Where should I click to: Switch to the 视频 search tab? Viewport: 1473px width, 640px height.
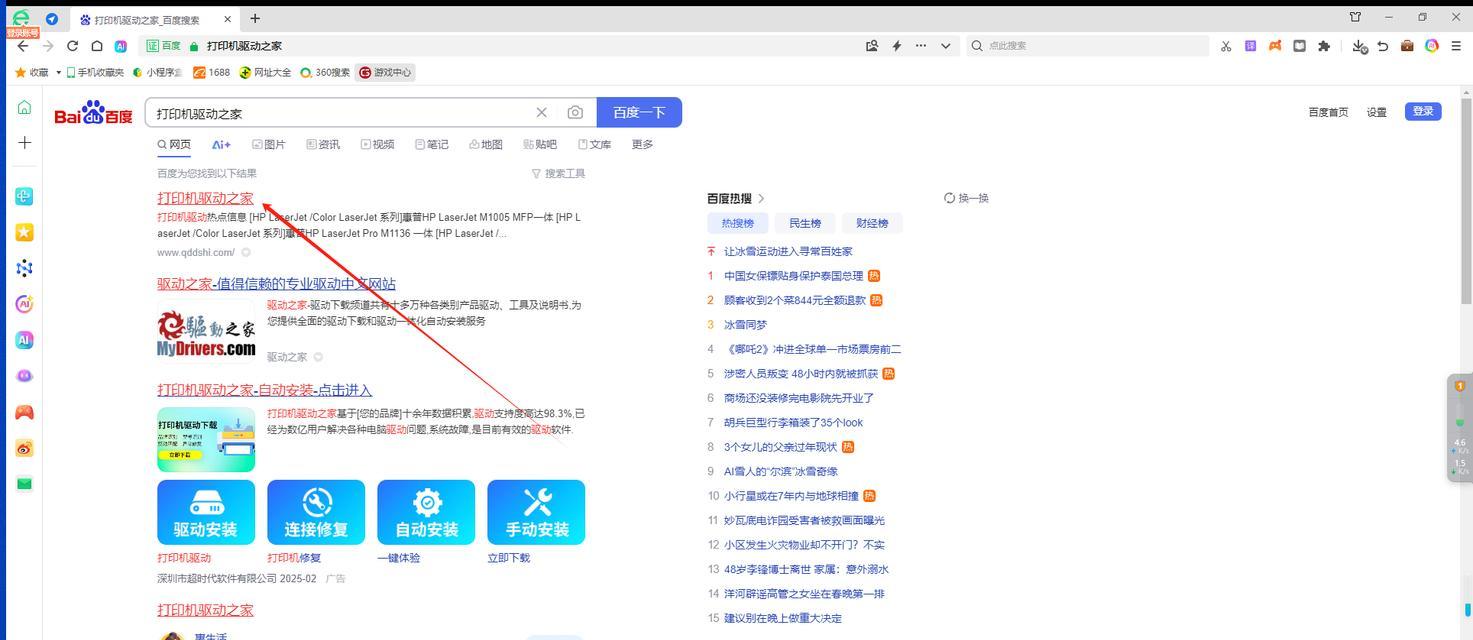click(x=377, y=144)
